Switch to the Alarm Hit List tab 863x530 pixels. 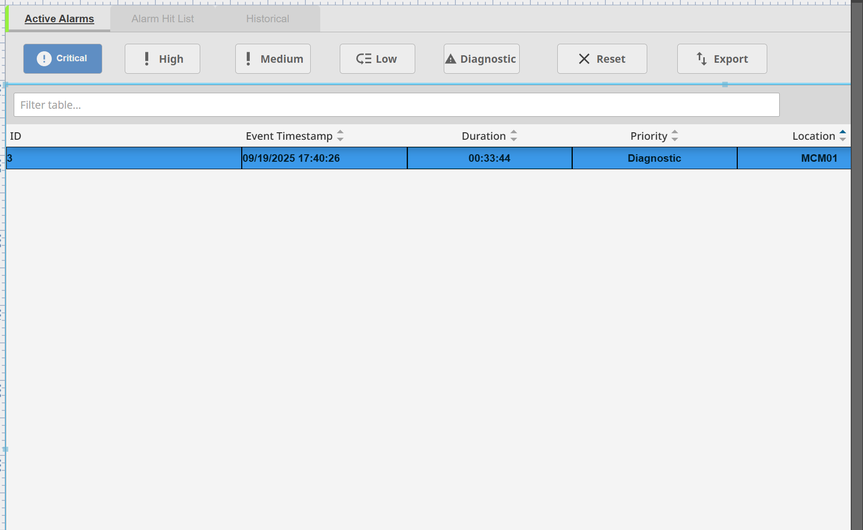click(163, 19)
